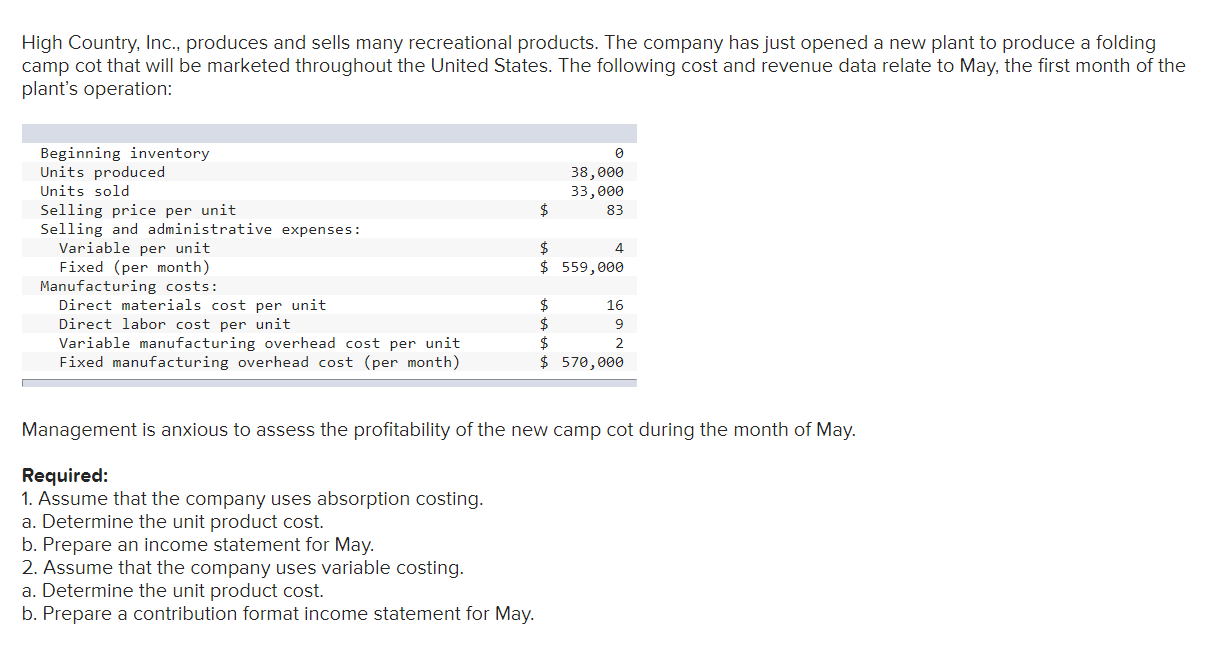Click the 'Variable manufacturing overhead cost per unit' label

(259, 343)
